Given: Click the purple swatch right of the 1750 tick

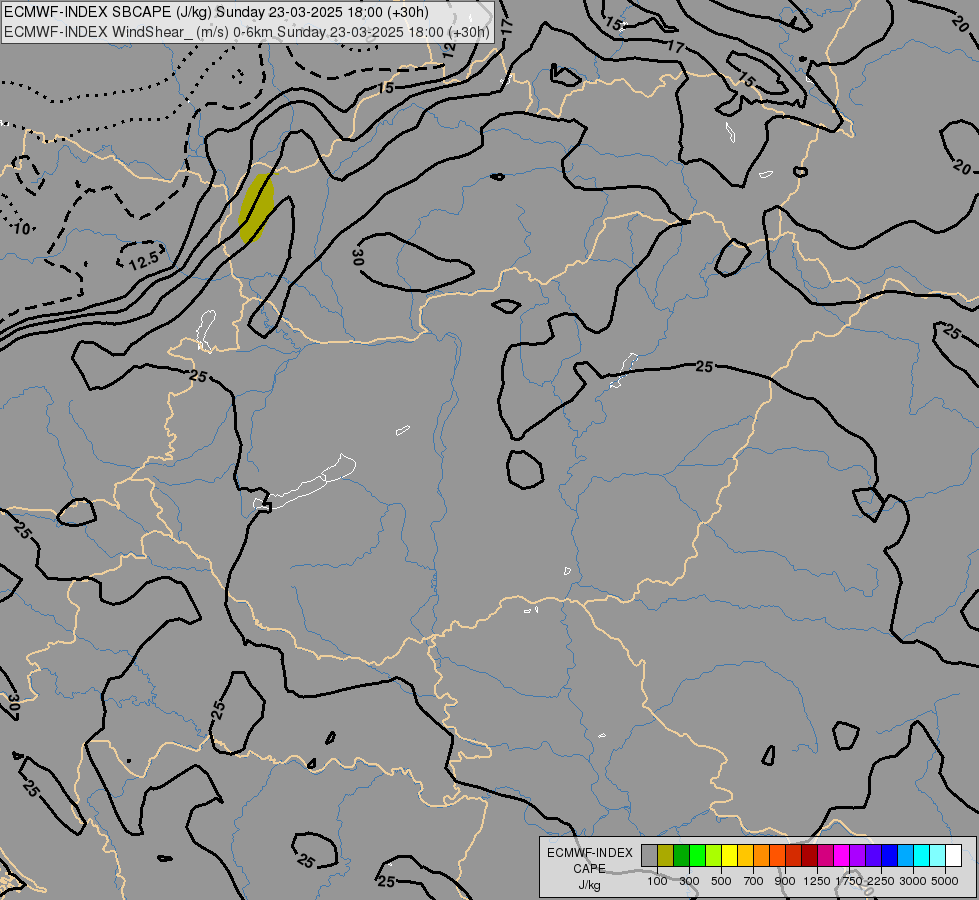Looking at the screenshot, I should point(857,856).
